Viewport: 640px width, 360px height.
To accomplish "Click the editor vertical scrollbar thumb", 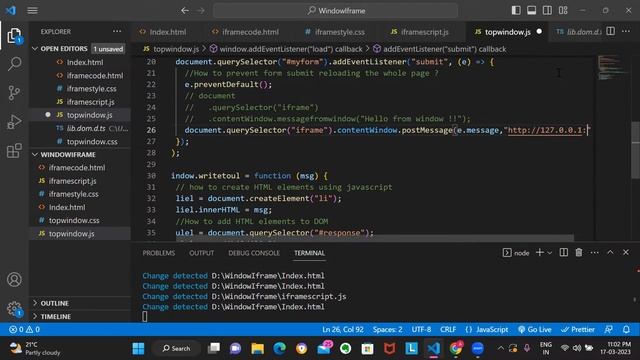I will (635, 150).
